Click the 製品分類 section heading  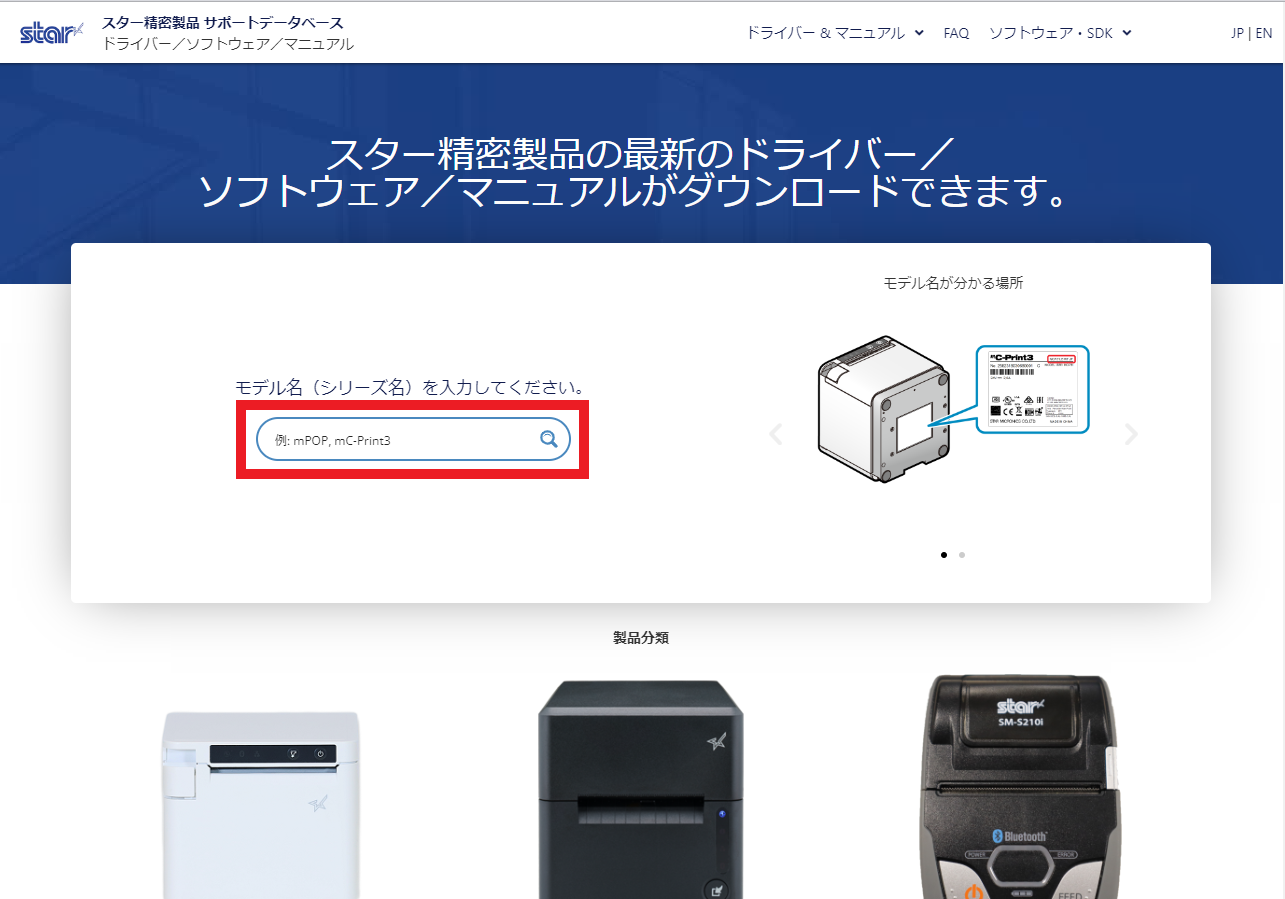(641, 637)
